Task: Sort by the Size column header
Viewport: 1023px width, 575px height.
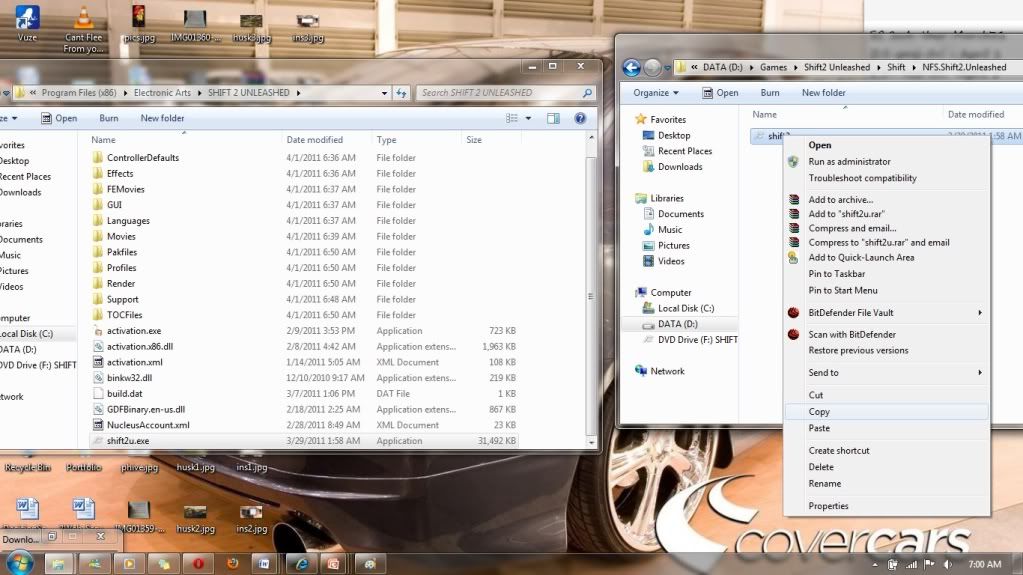Action: (x=474, y=140)
